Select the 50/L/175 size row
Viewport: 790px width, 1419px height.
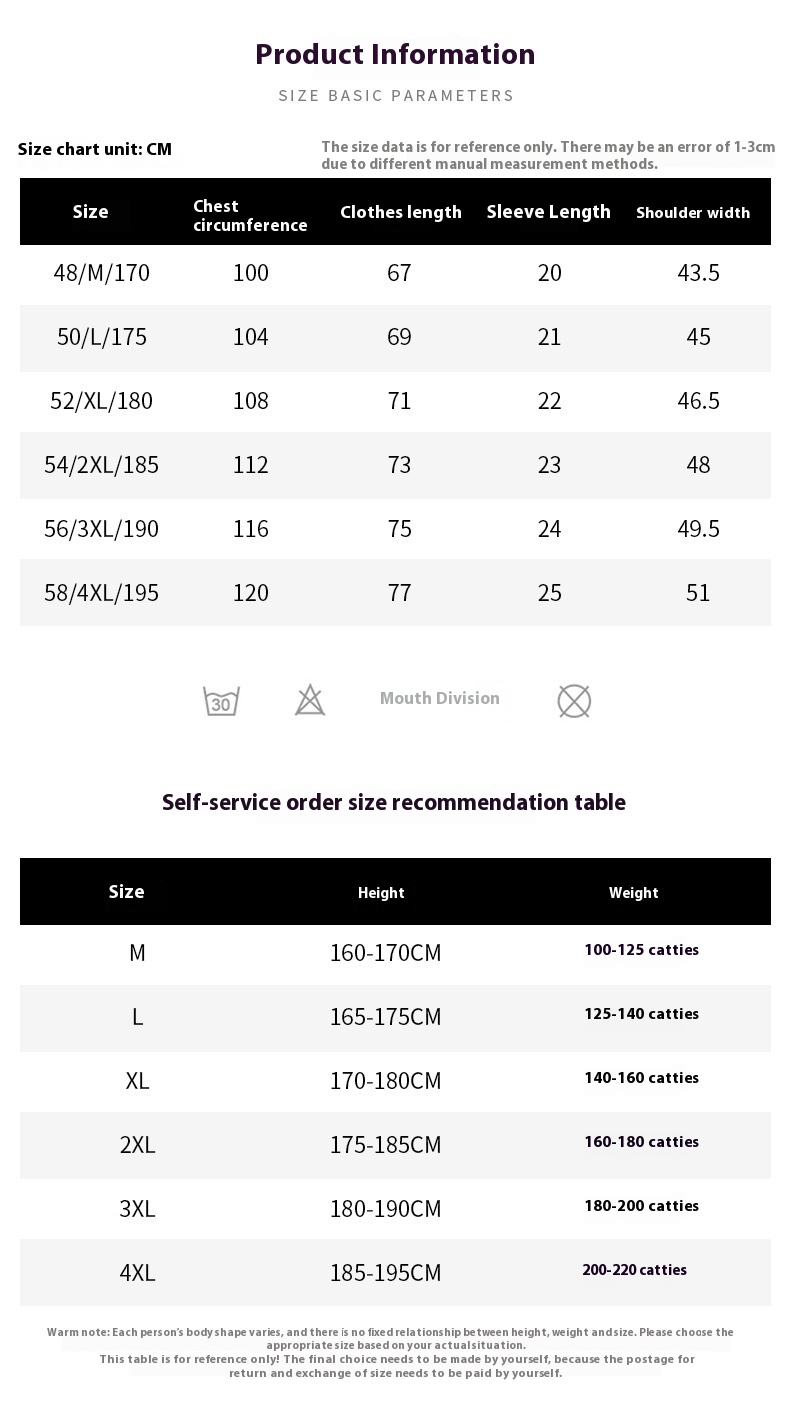pos(395,337)
